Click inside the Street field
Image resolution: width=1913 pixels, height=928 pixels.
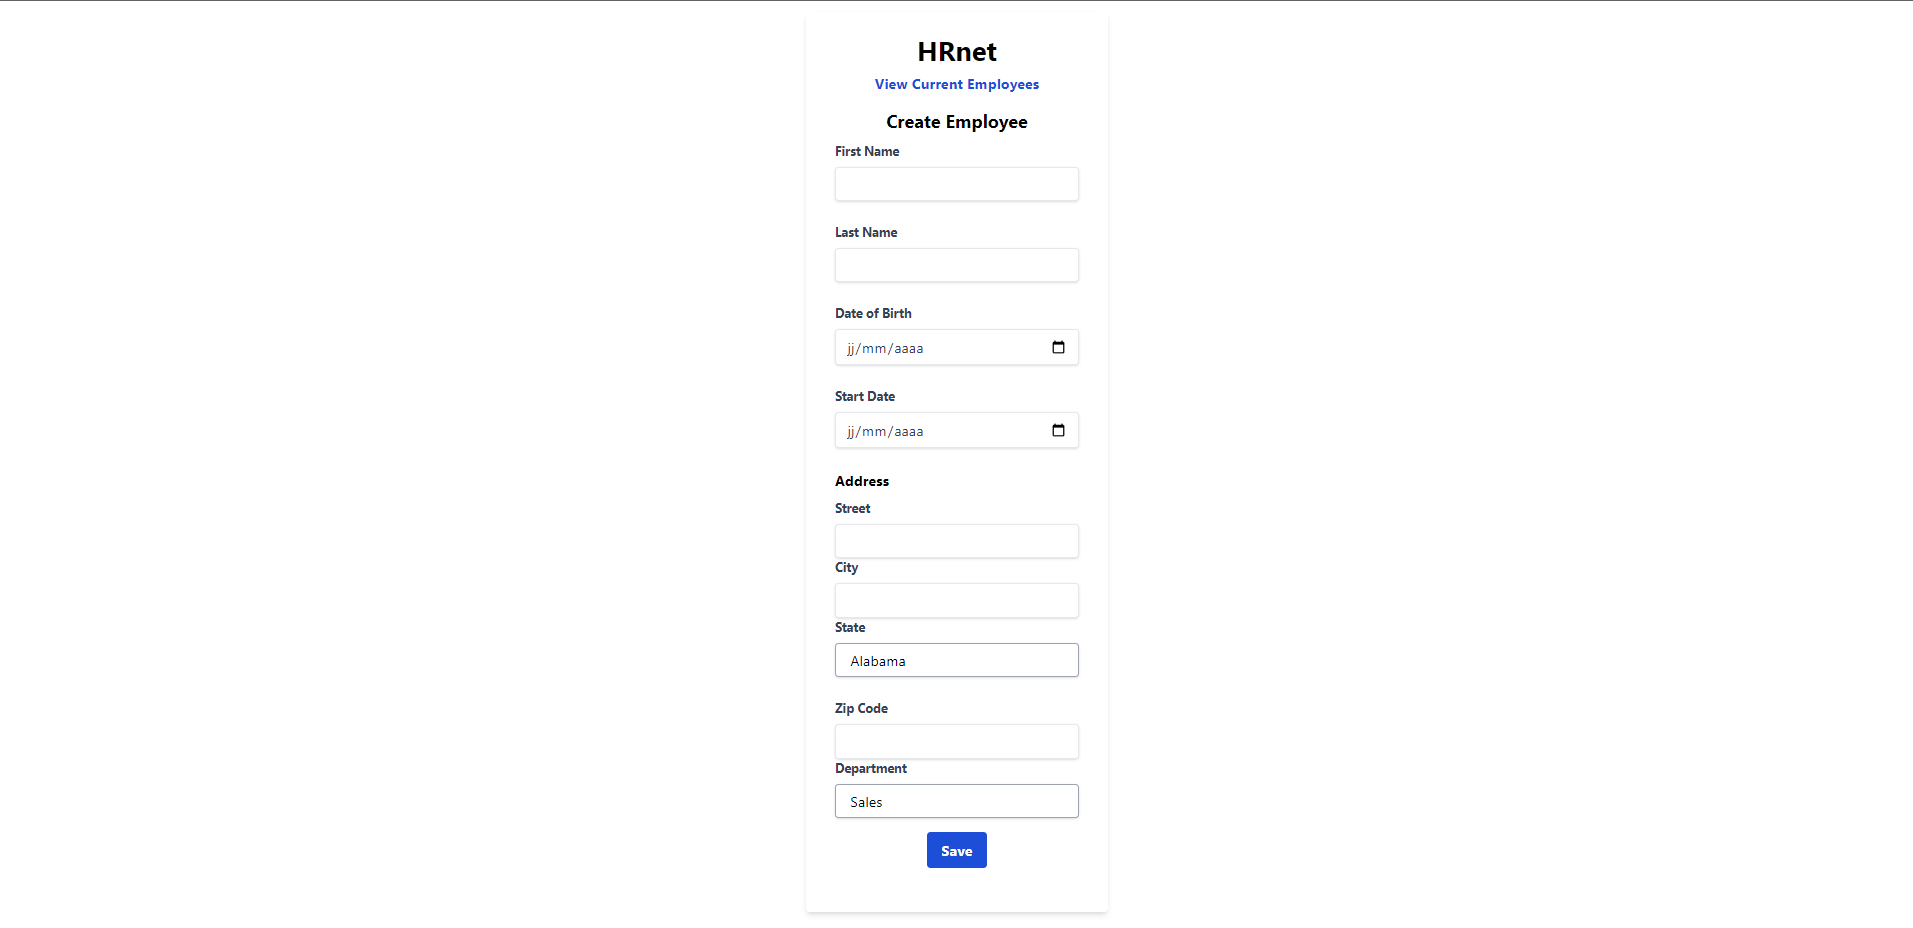[x=956, y=541]
